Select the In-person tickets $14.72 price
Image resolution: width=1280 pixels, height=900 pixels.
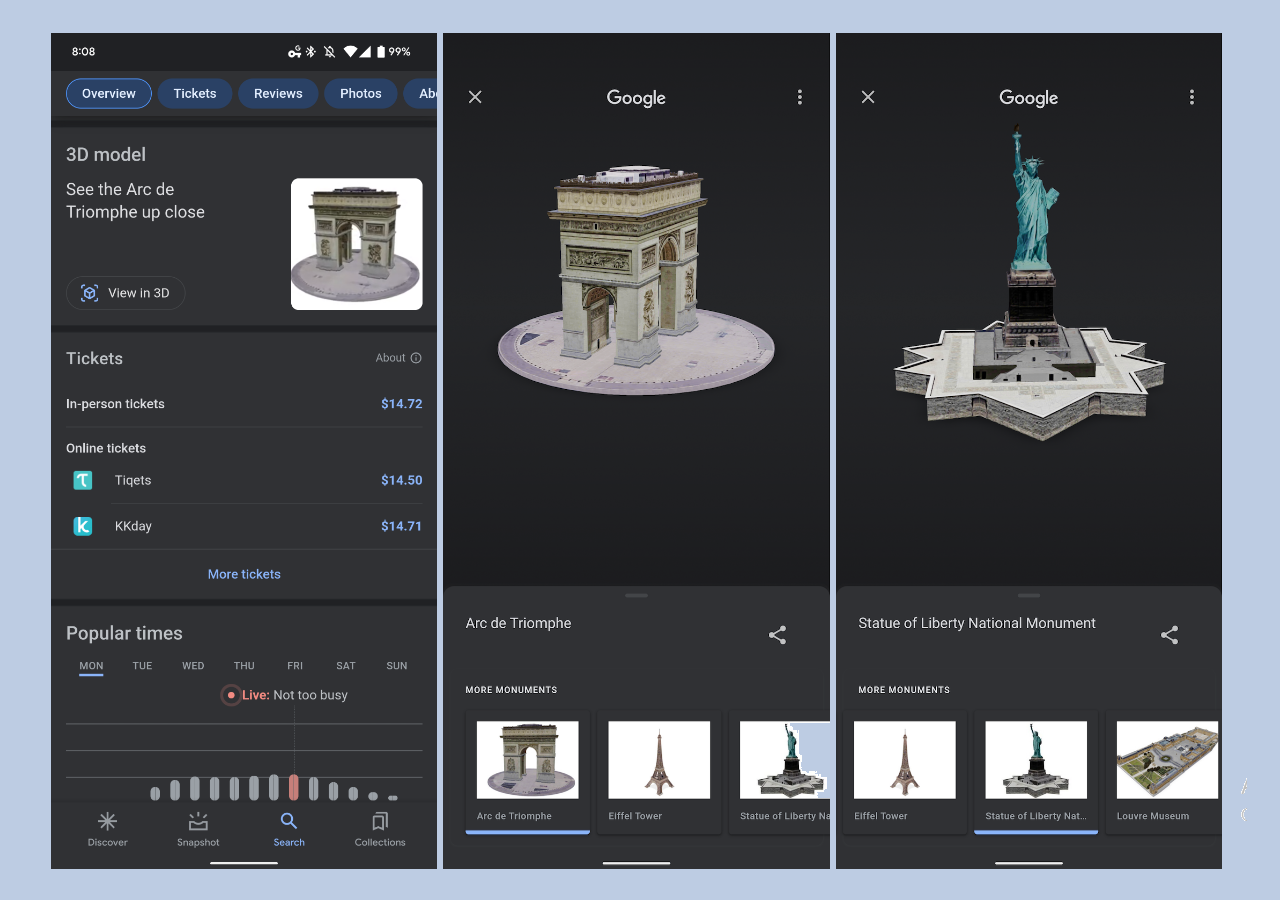click(x=402, y=404)
